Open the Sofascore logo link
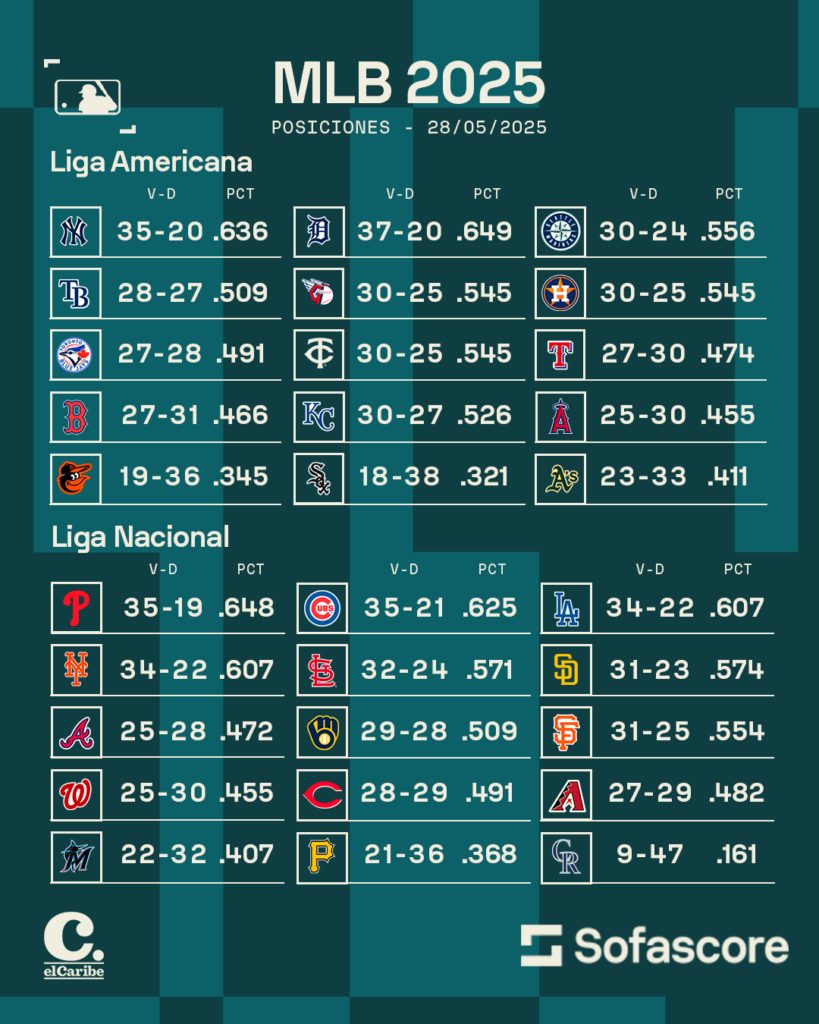Viewport: 819px width, 1024px height. click(654, 946)
